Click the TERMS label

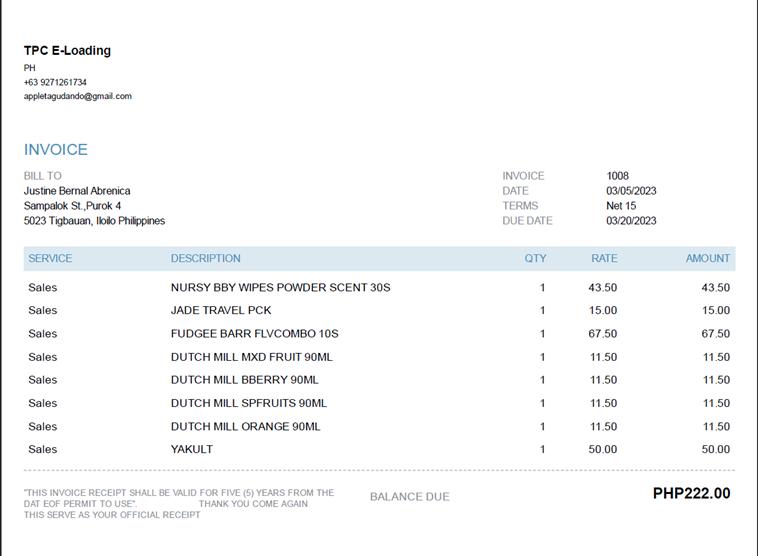(520, 206)
